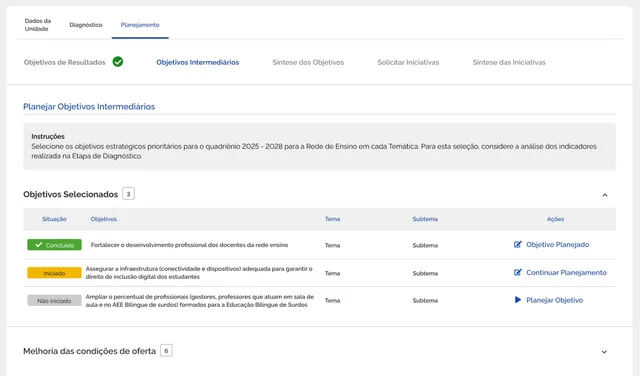Click the Subtema column header
The height and width of the screenshot is (376, 640).
425,219
